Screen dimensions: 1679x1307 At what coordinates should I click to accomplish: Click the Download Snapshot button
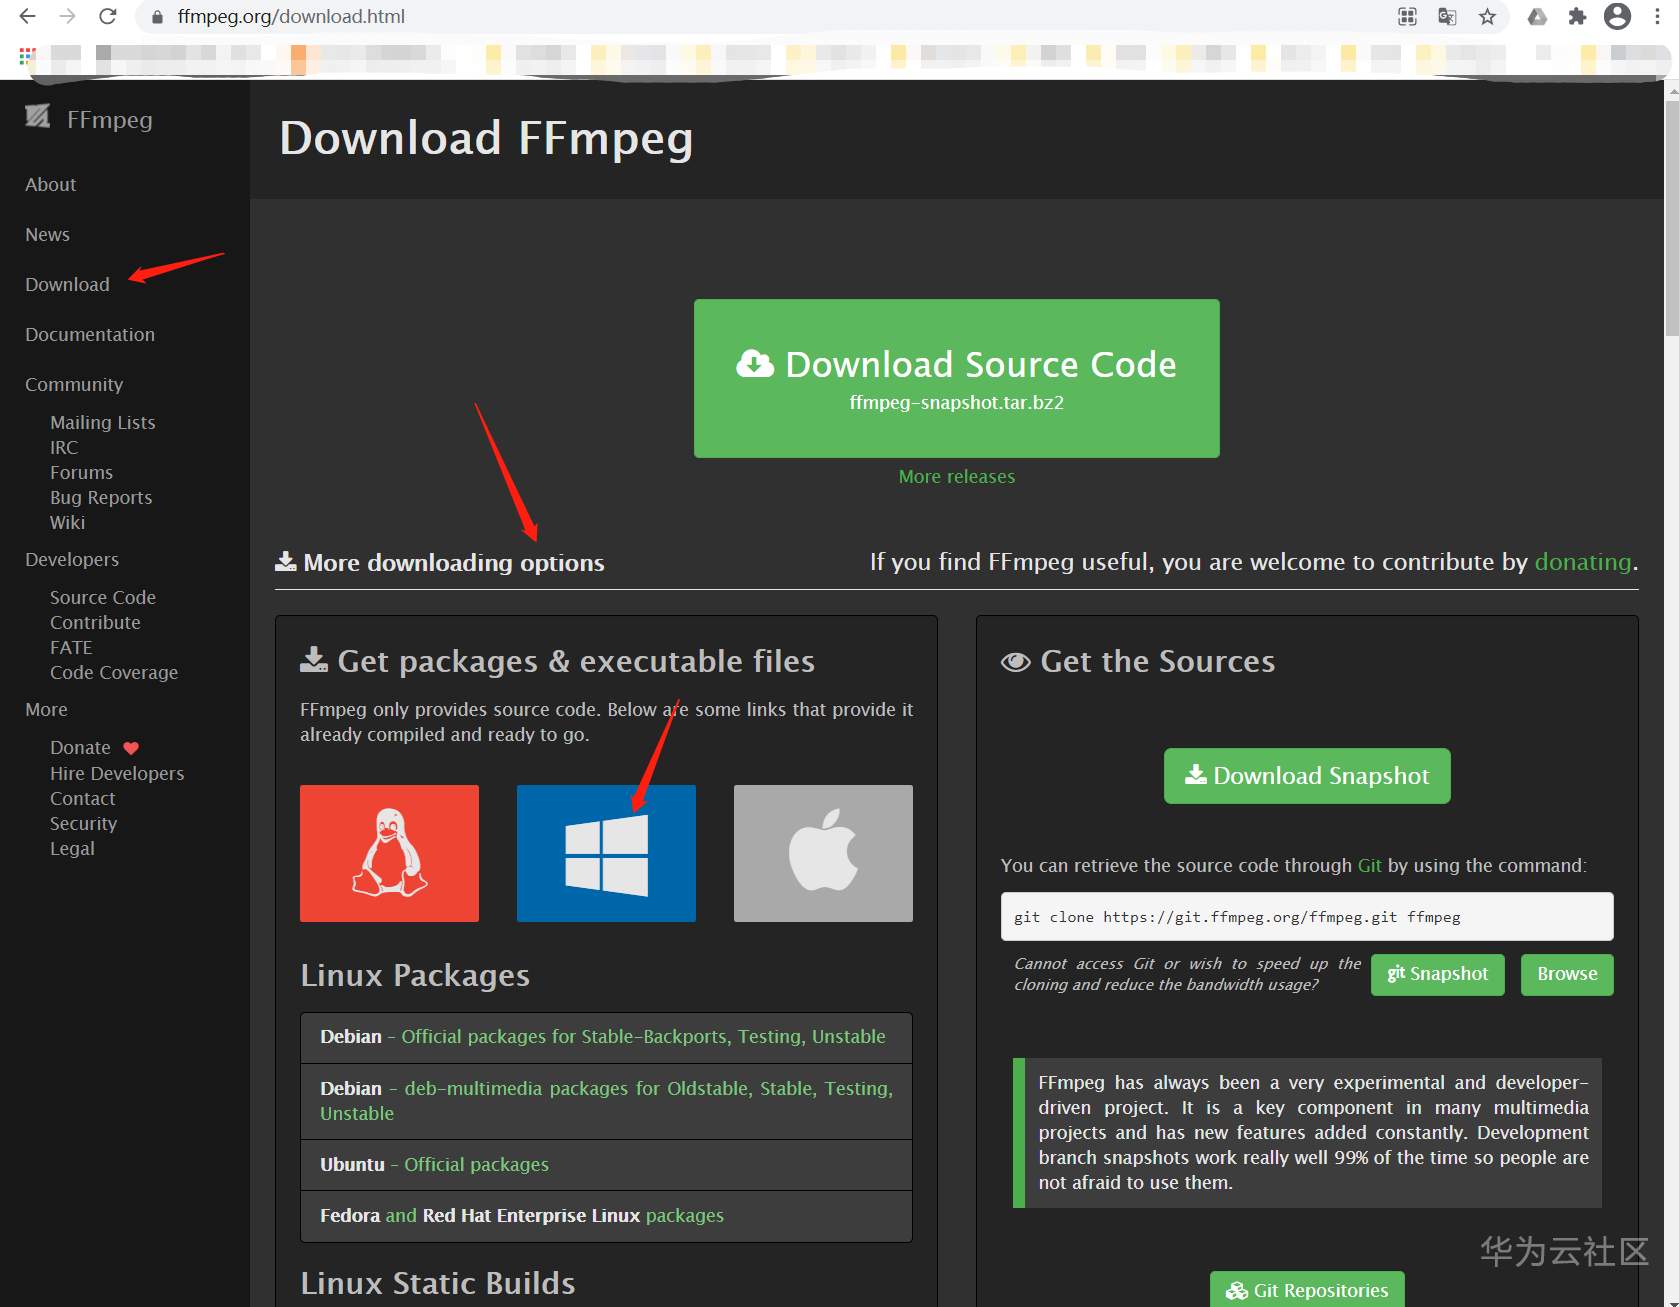pos(1307,776)
